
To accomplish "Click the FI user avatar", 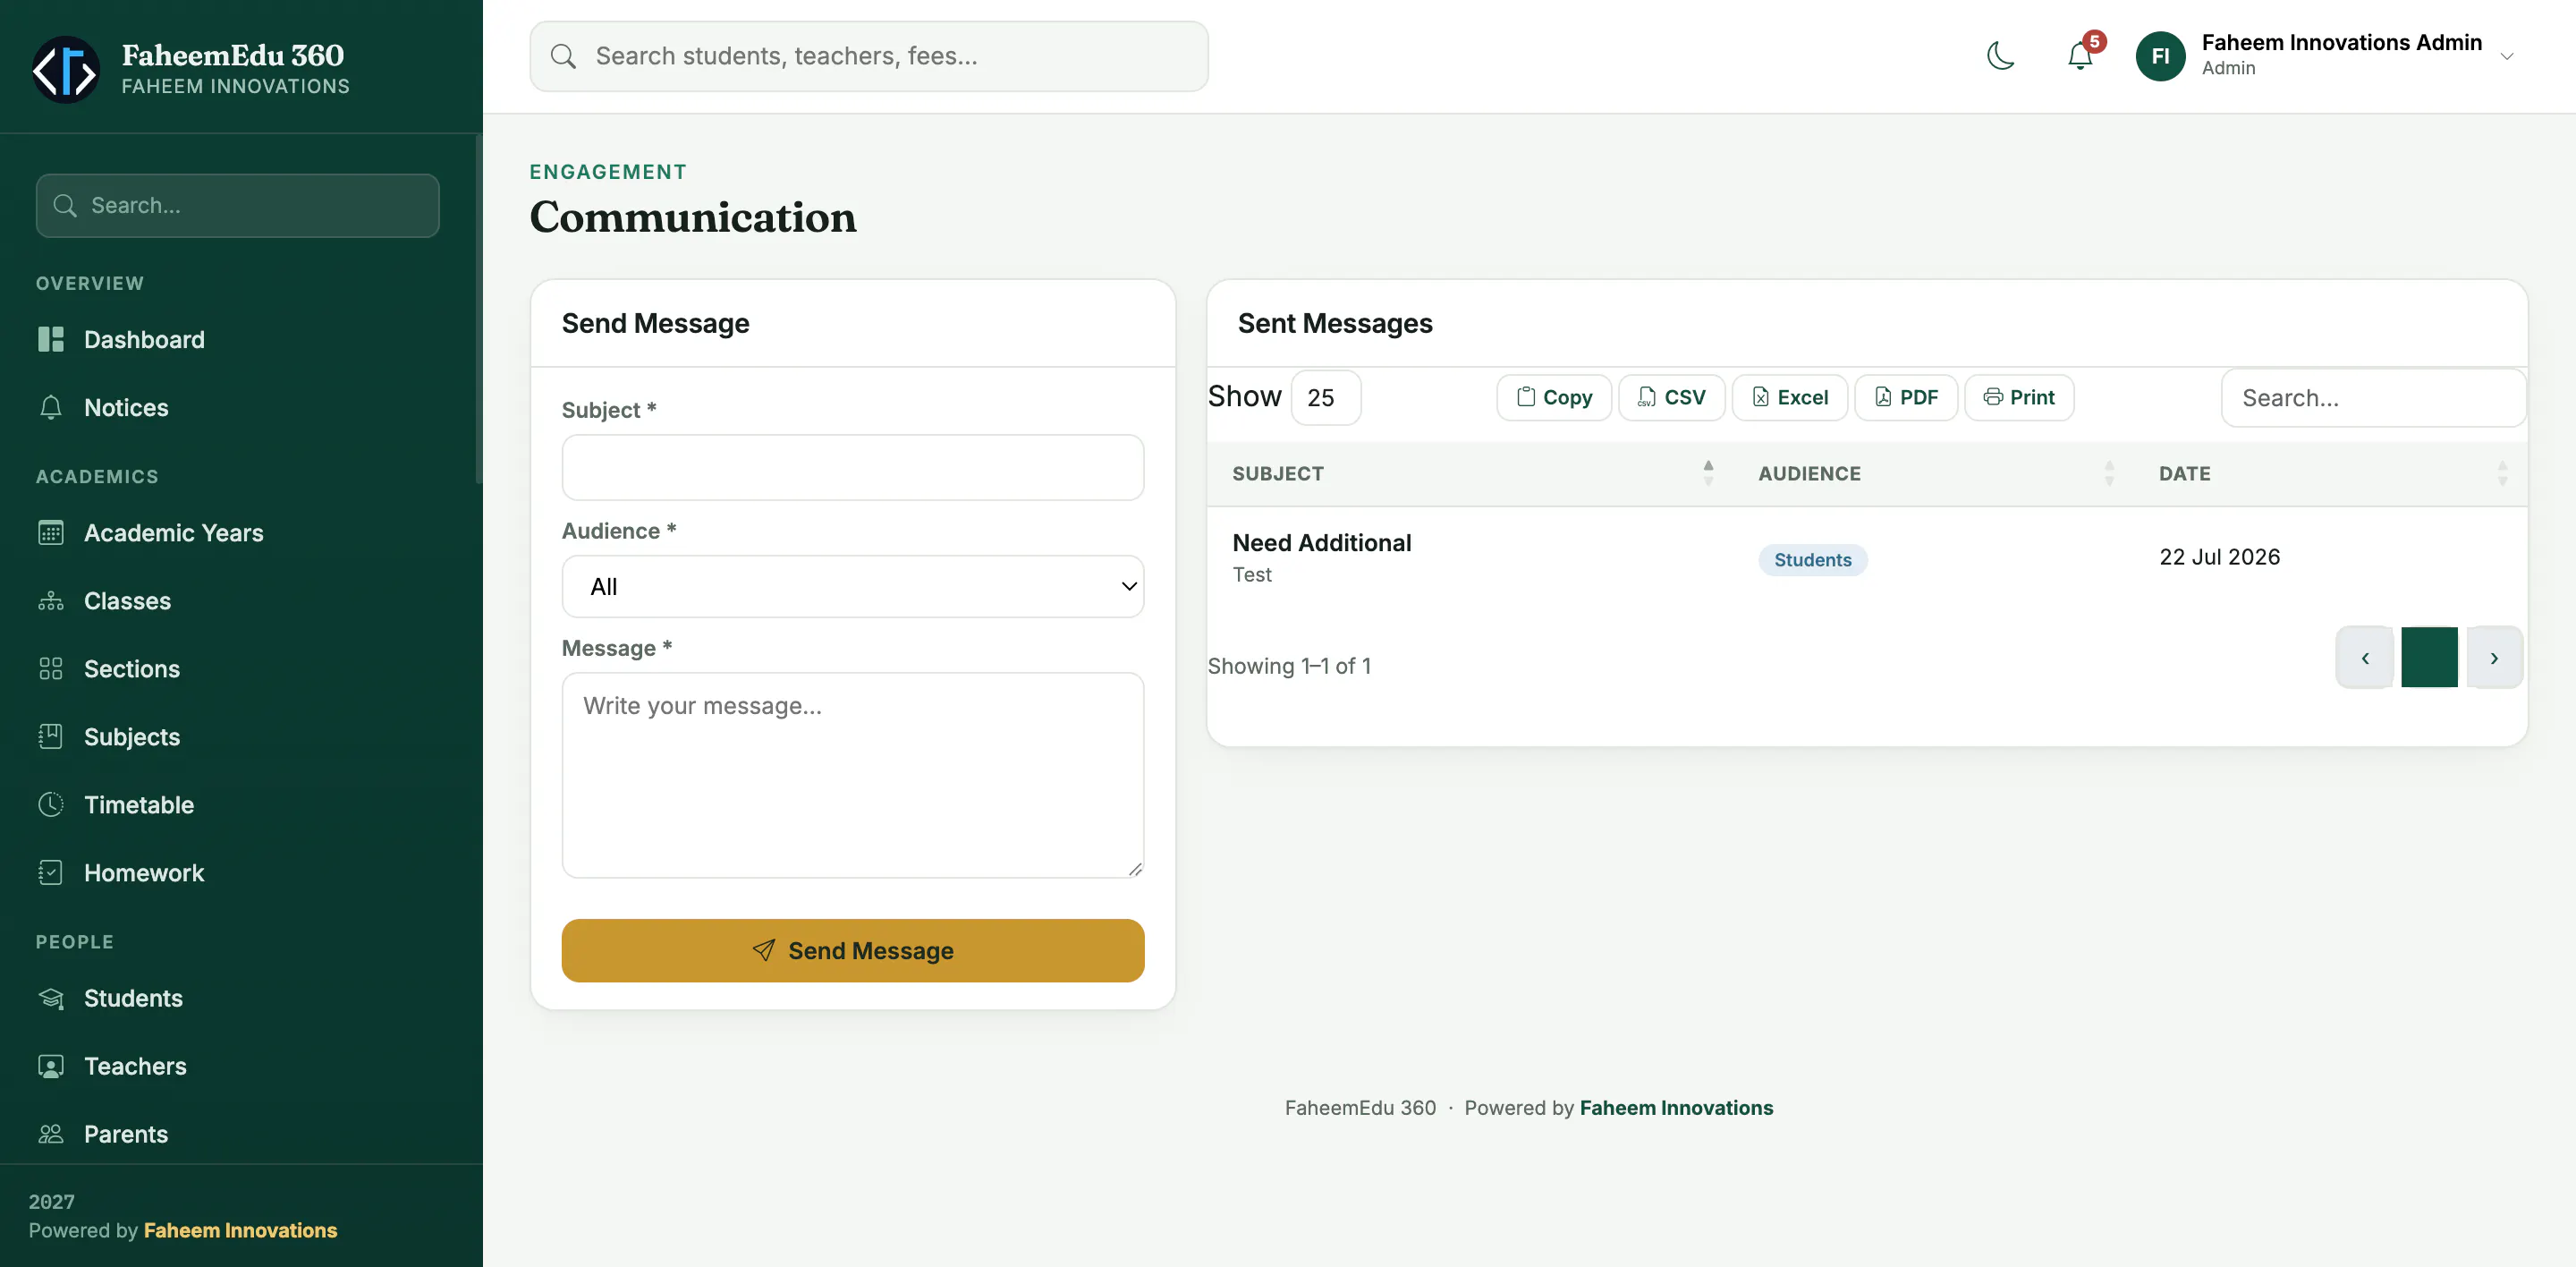I will tap(2160, 56).
